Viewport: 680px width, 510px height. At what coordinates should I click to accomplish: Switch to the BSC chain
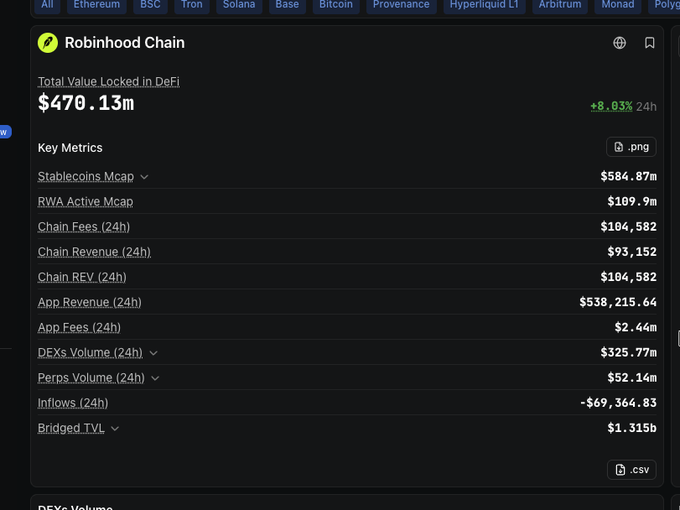point(150,5)
